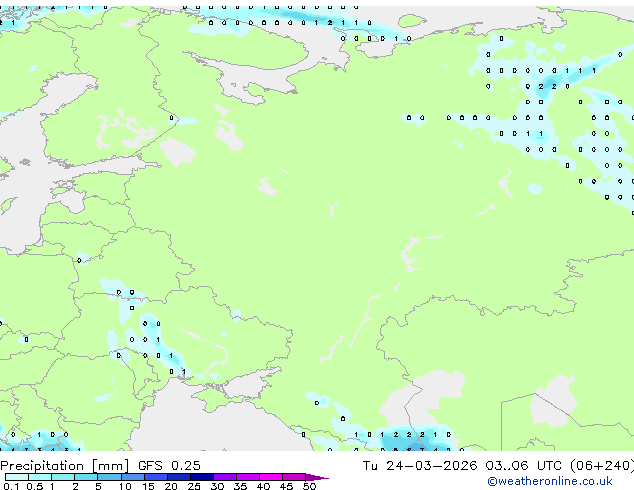The image size is (634, 490).
Task: Click the 0.1–0.5 mm lightest legend swatch
Action: click(x=17, y=477)
